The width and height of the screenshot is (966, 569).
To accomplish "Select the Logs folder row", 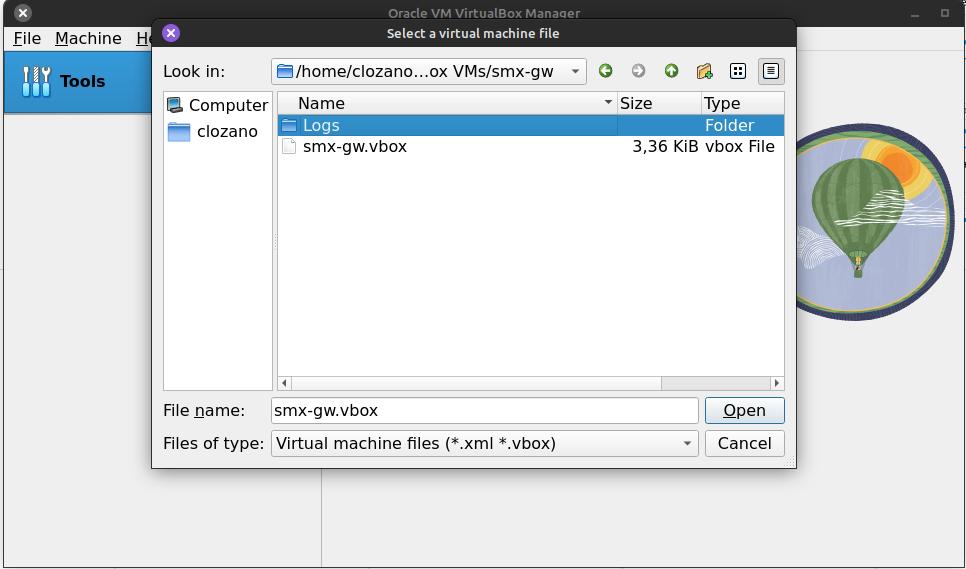I will (x=530, y=126).
